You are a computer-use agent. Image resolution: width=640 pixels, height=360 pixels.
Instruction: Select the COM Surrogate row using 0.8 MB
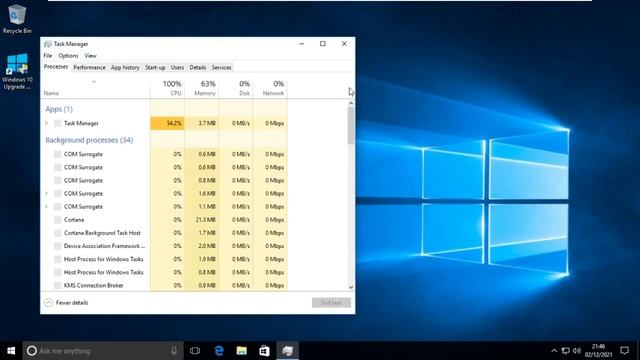pyautogui.click(x=165, y=180)
